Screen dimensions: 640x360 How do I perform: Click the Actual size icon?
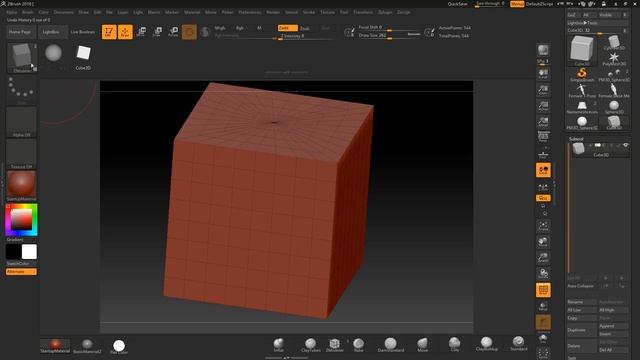coord(543,106)
